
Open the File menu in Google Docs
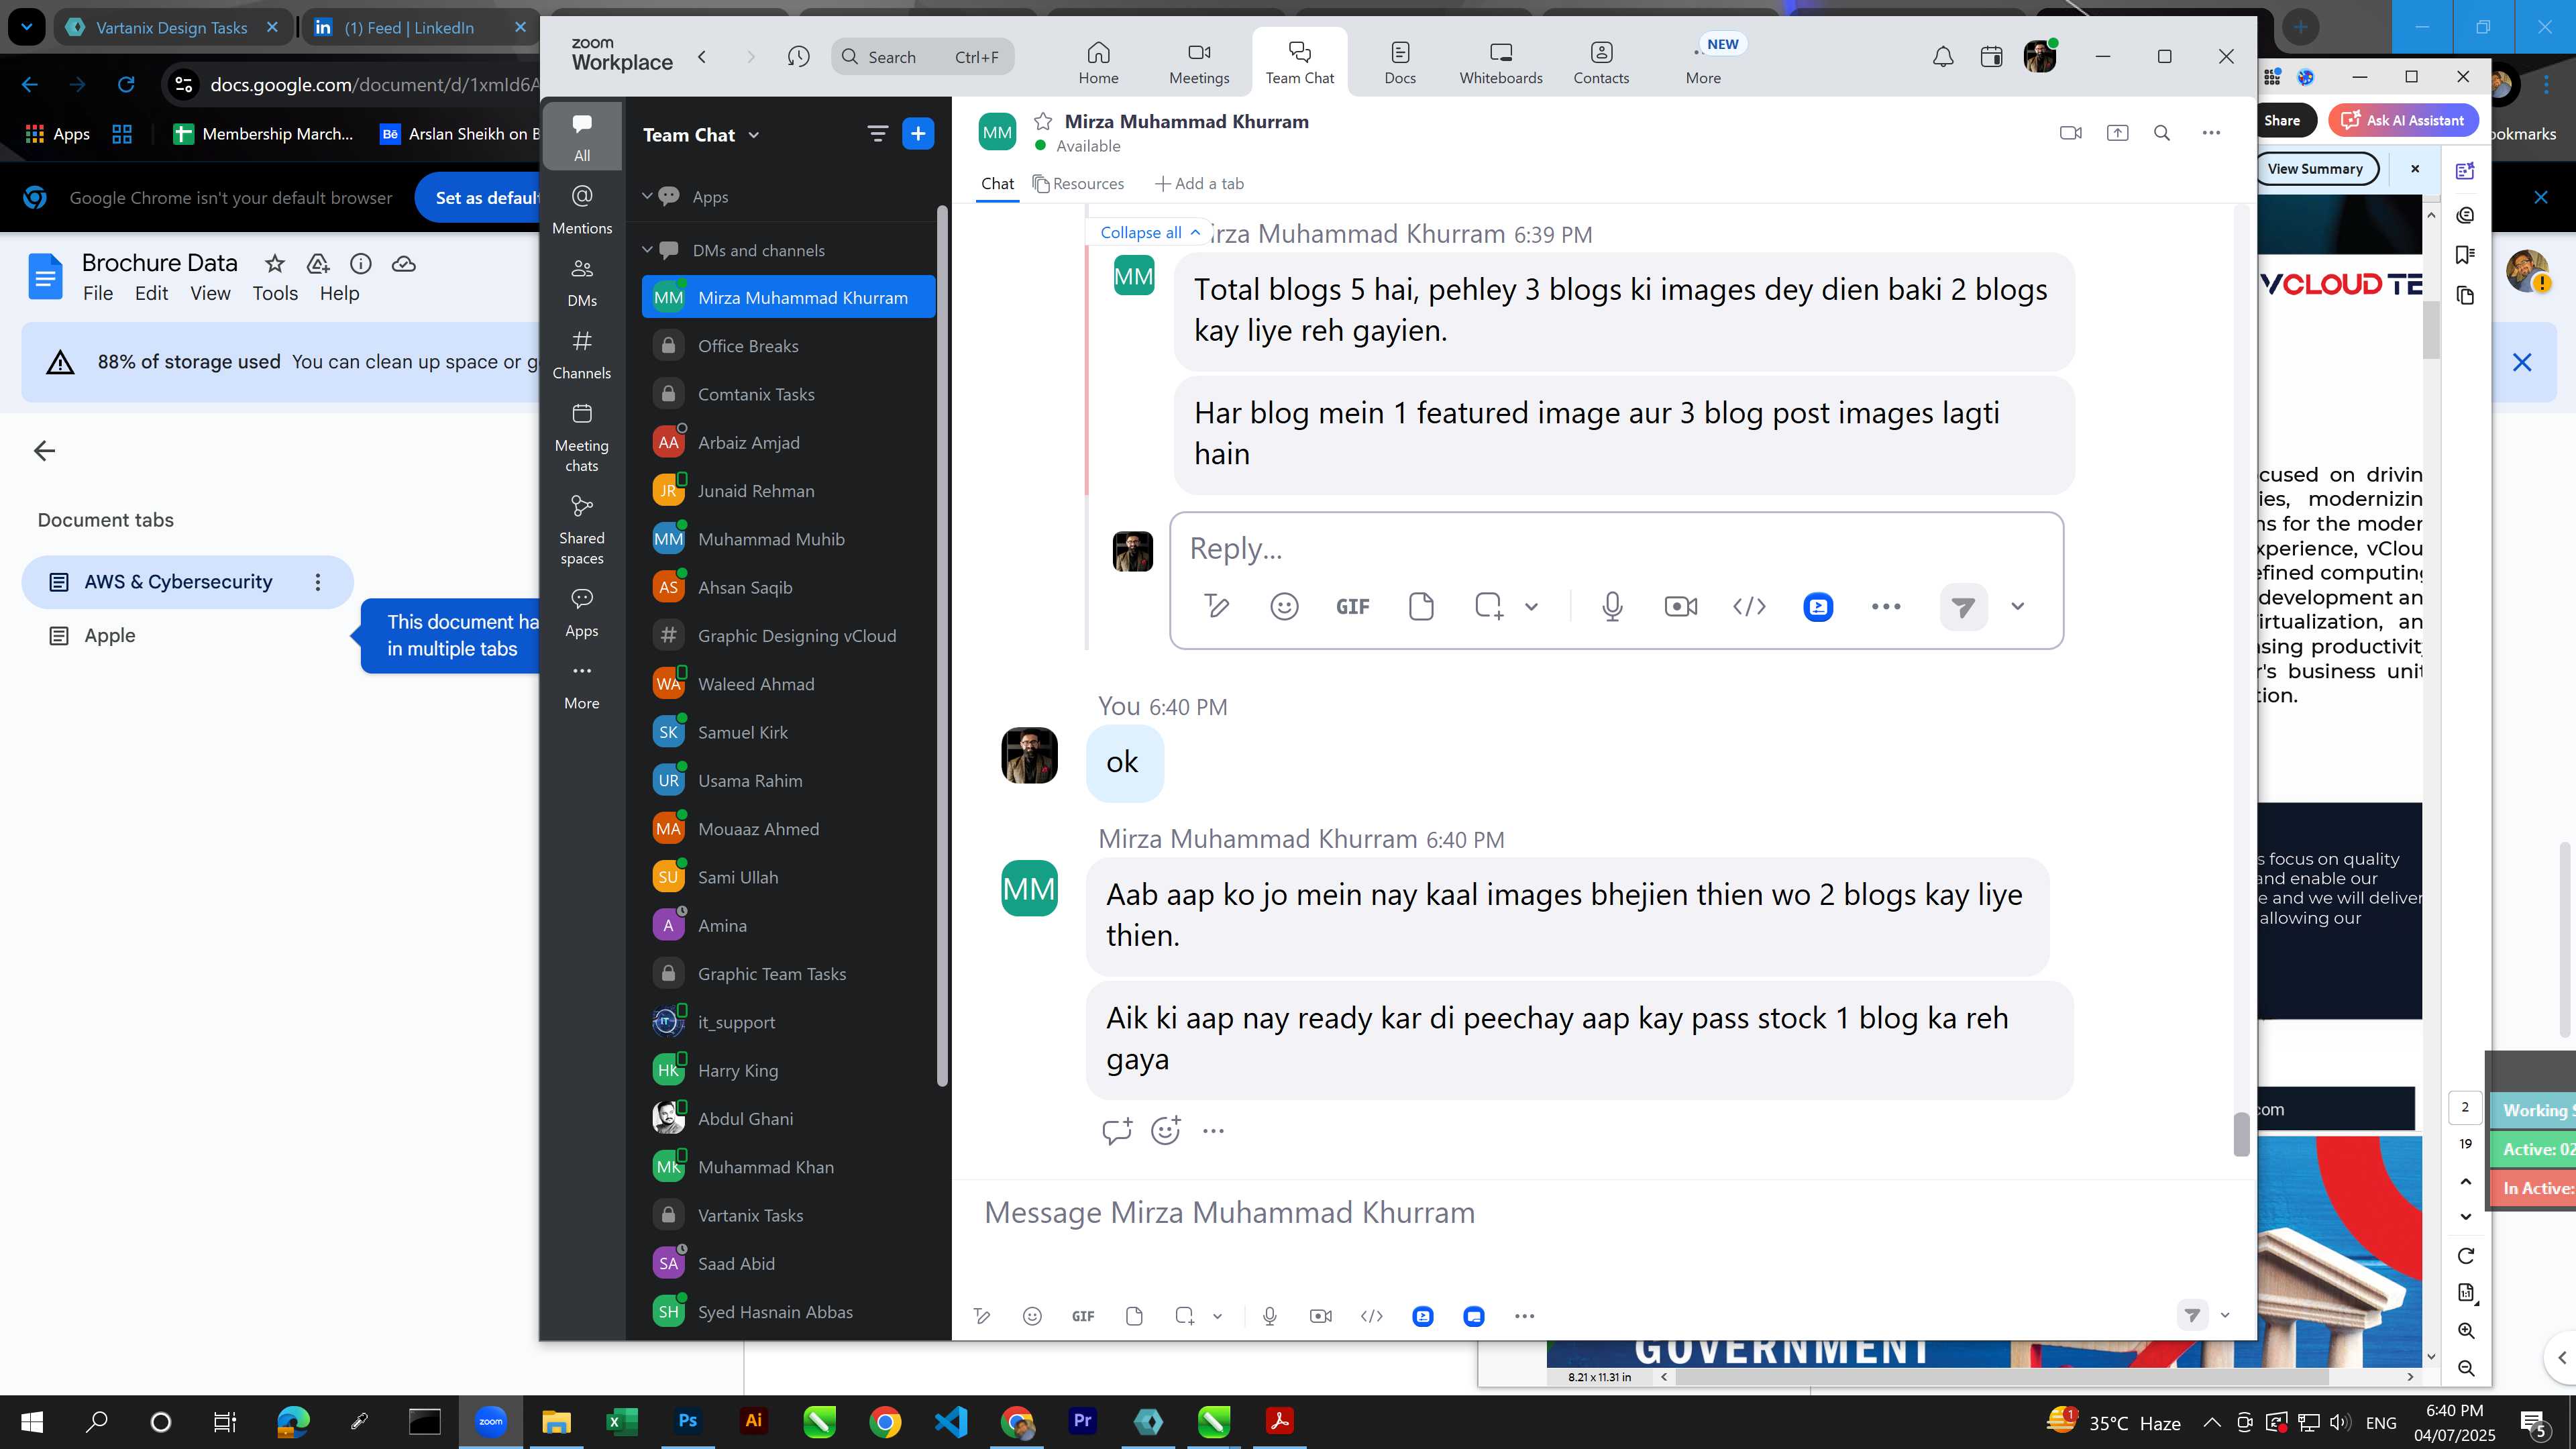97,293
